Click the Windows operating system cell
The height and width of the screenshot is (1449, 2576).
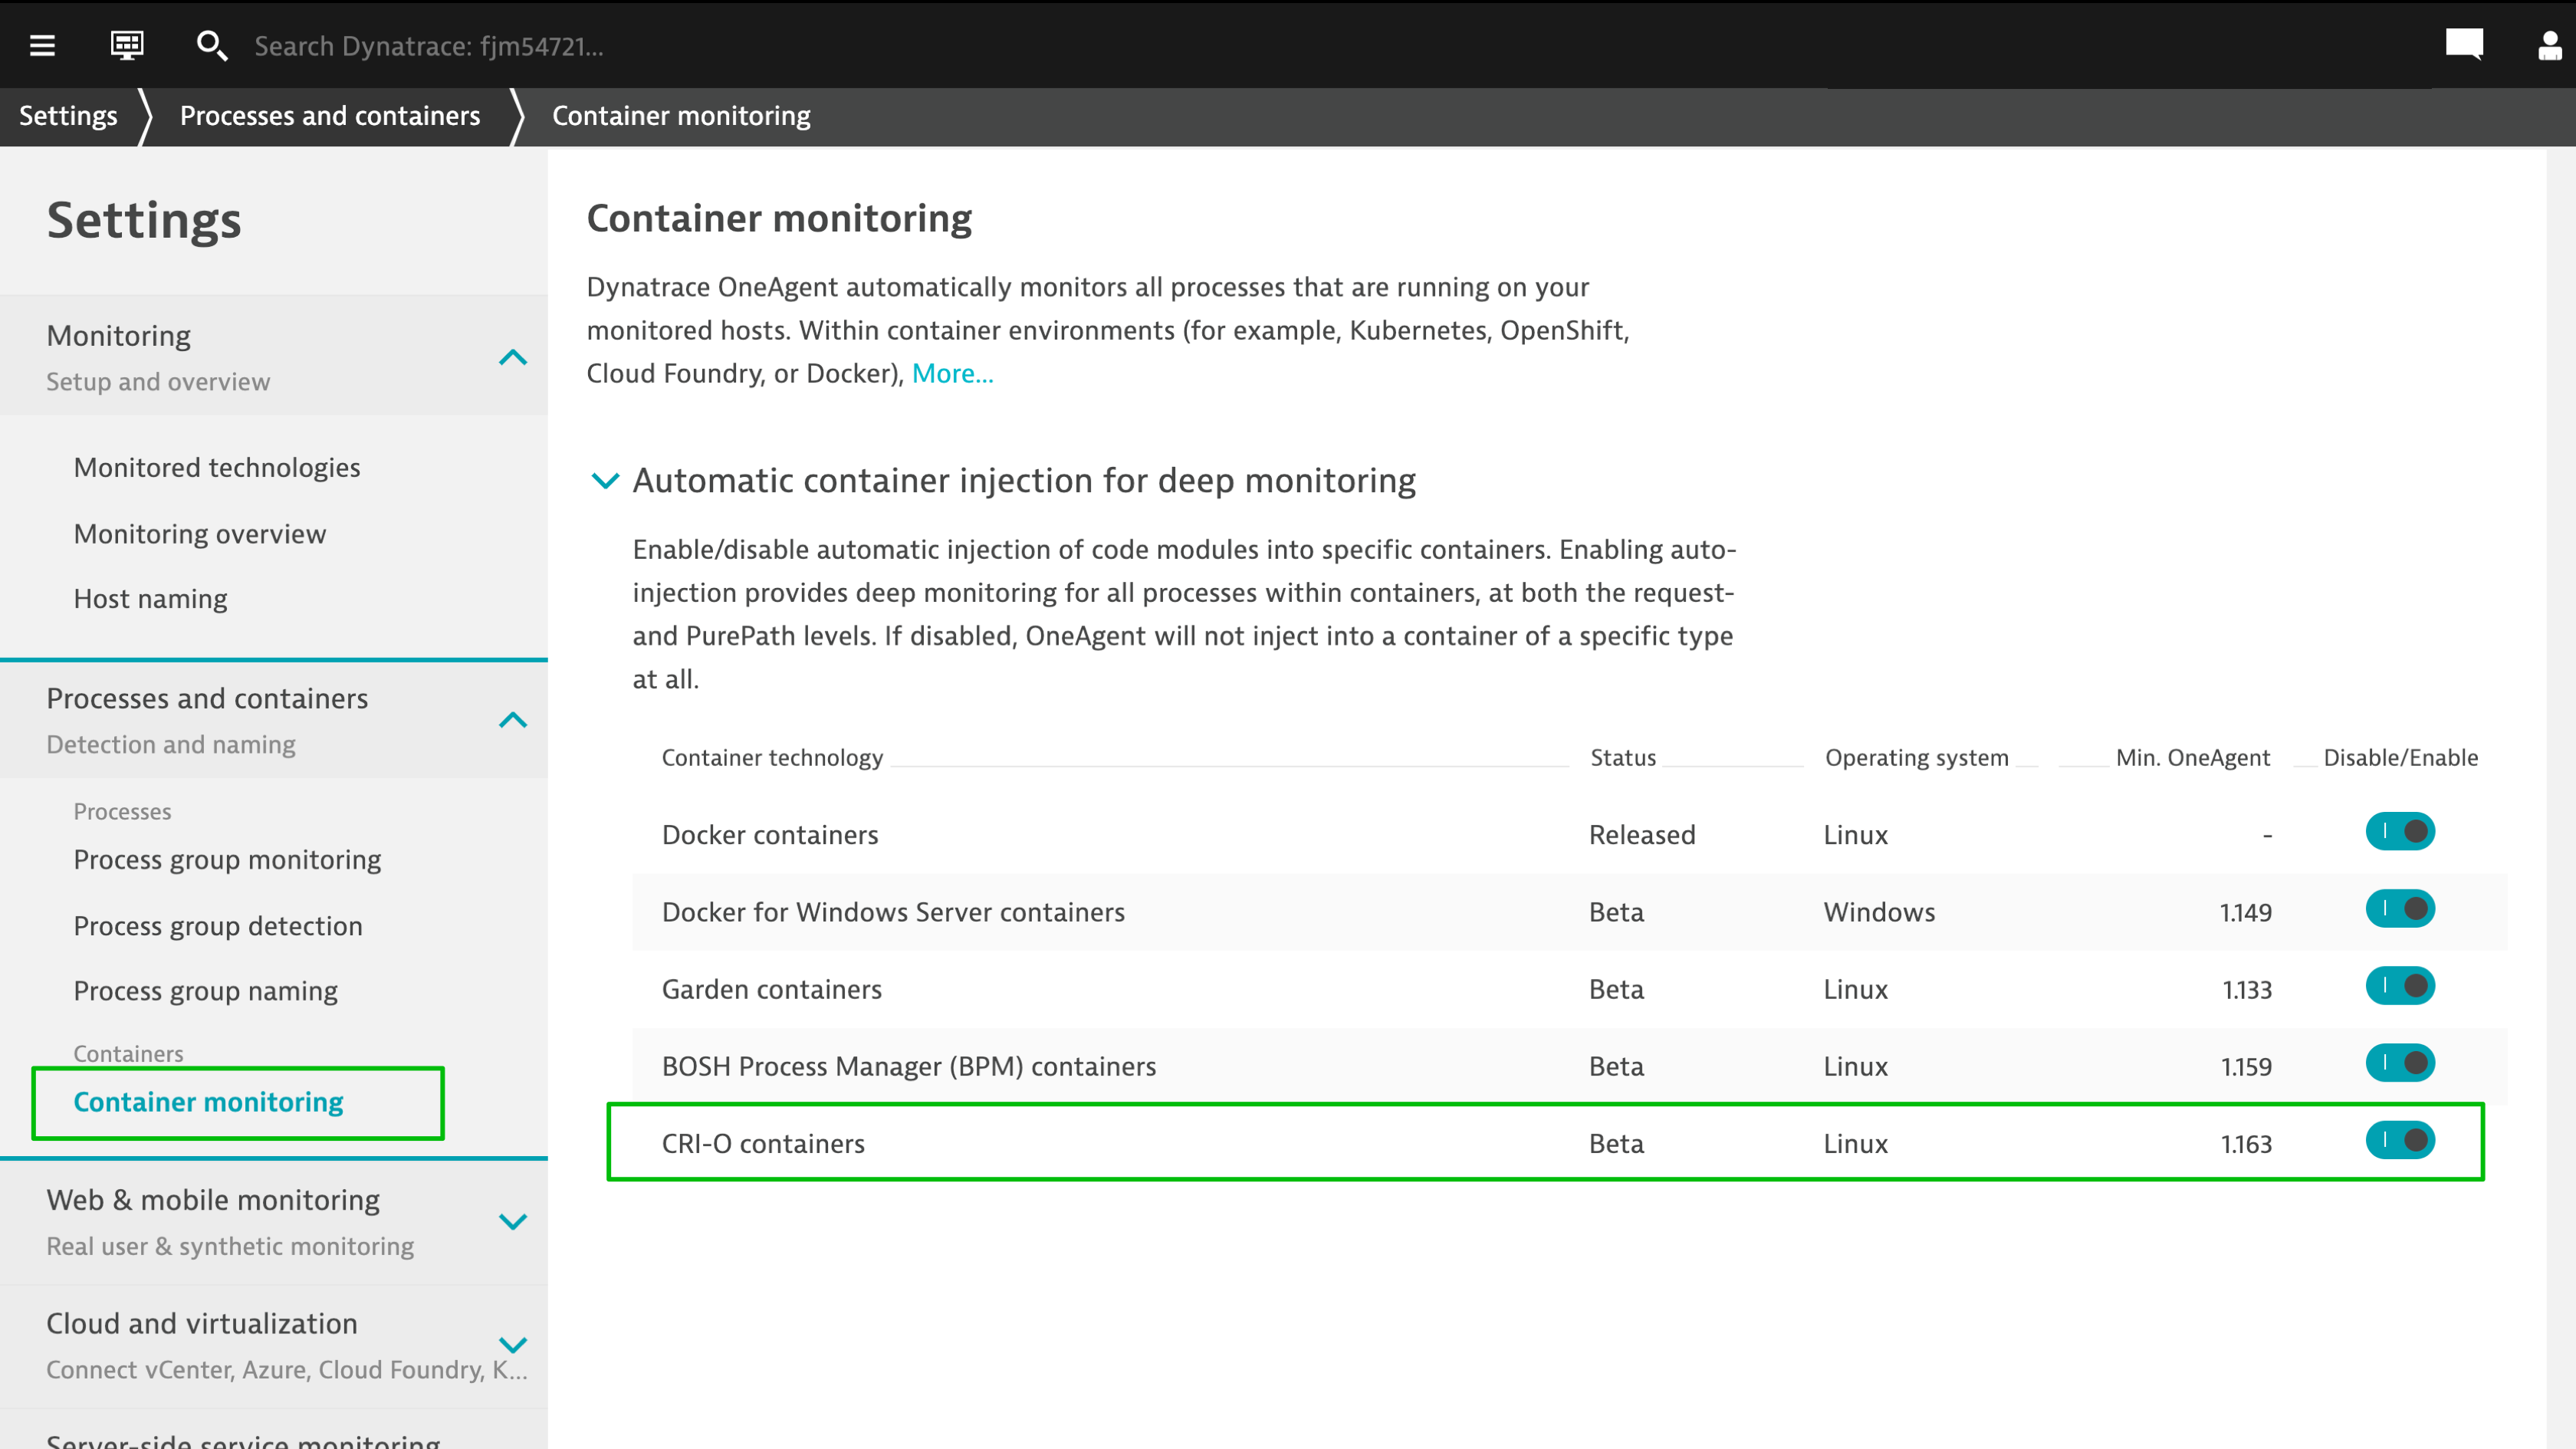click(x=1879, y=912)
